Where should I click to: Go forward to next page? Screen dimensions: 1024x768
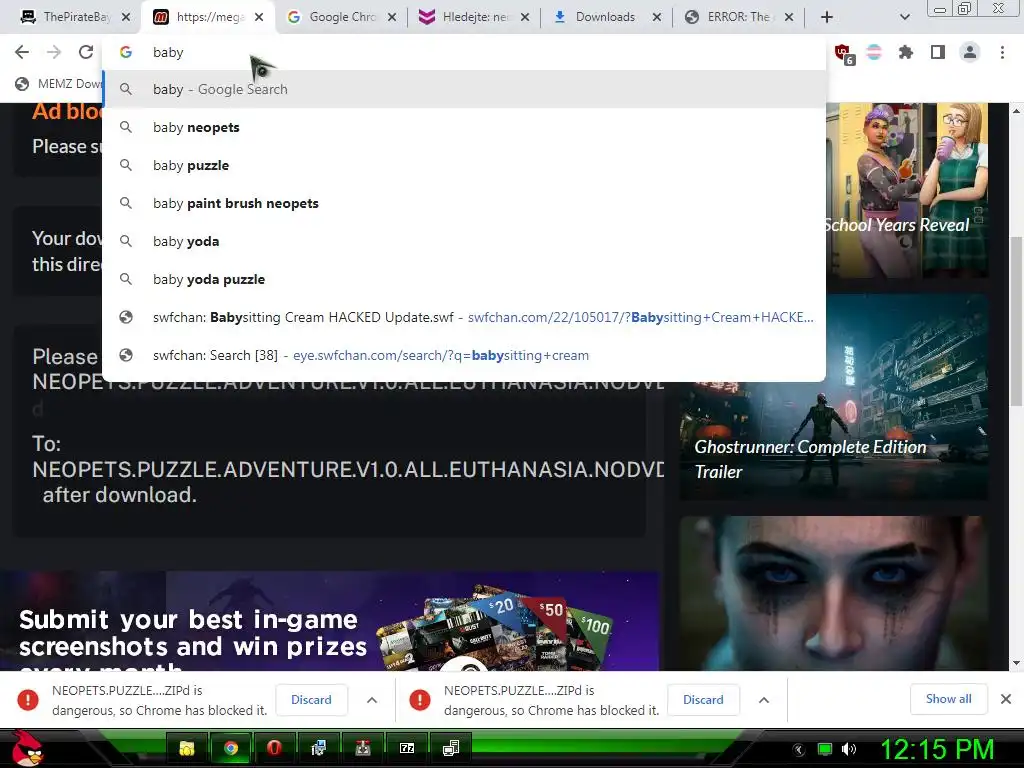tap(54, 52)
